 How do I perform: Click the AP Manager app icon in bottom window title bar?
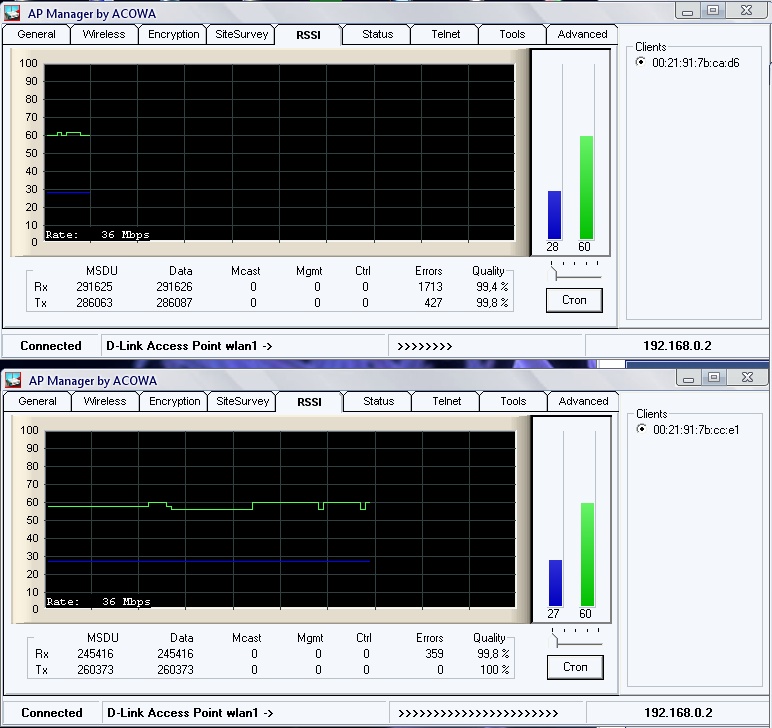tap(13, 380)
